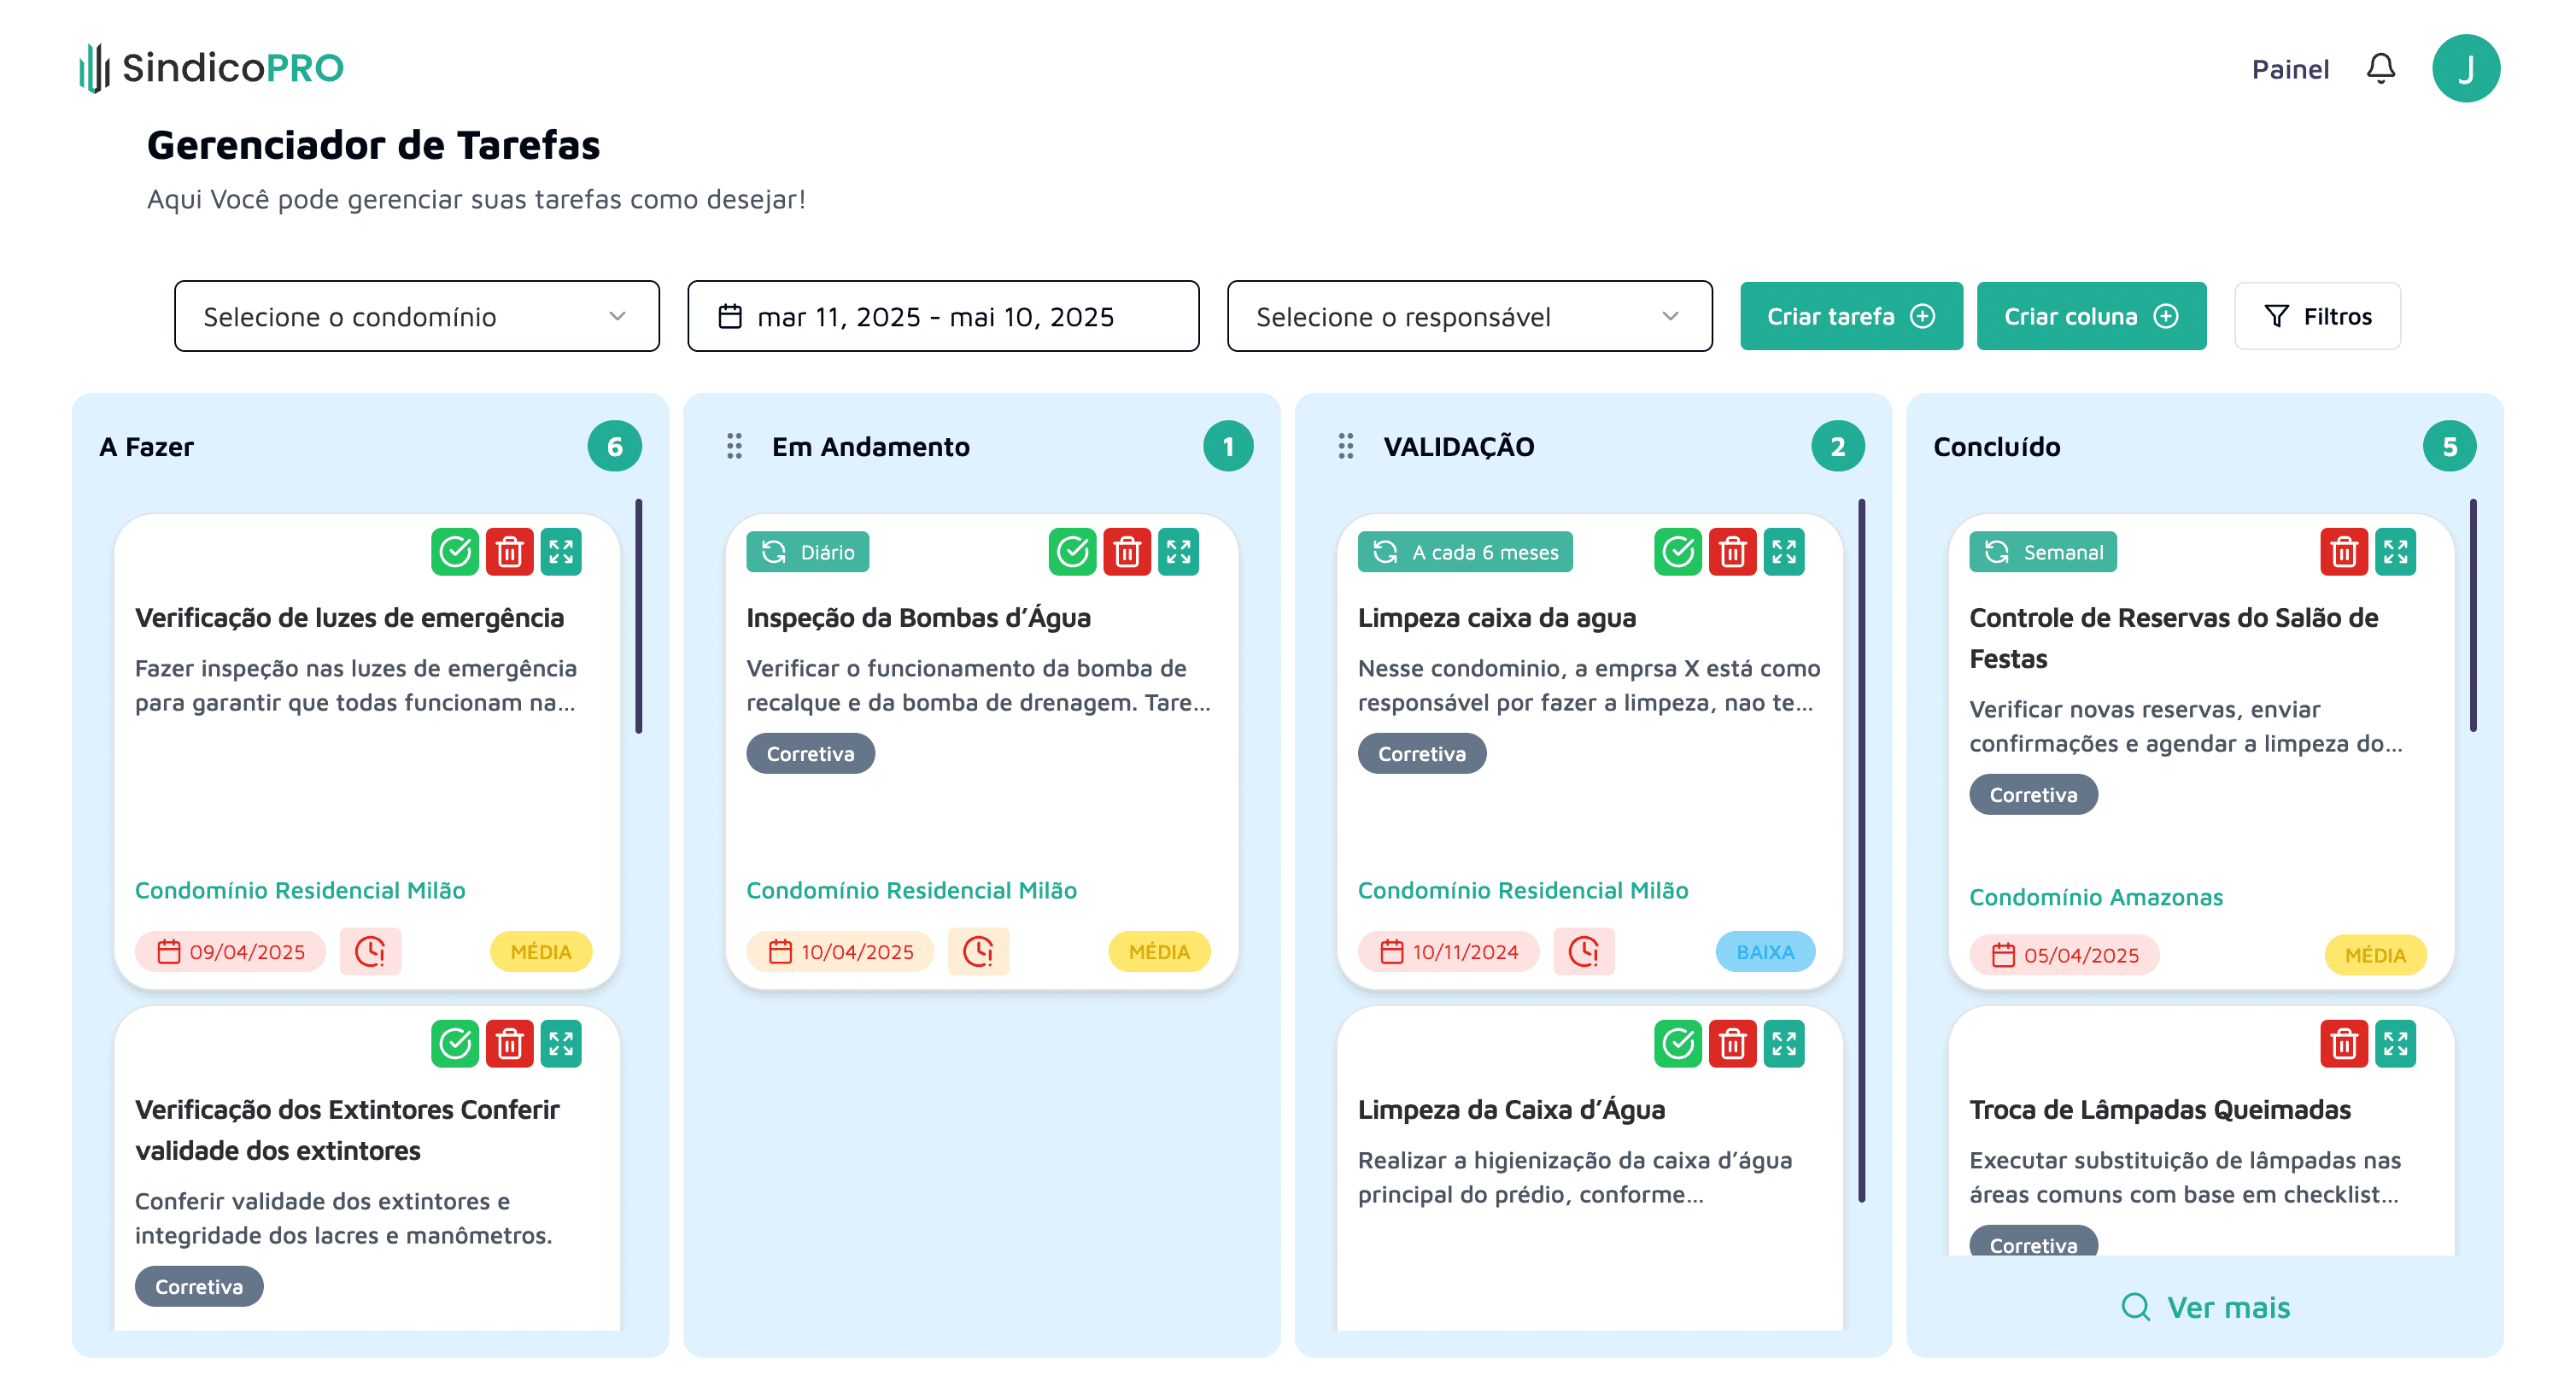Mark "Limpeza da Caixa d'Água" as complete
The width and height of the screenshot is (2576, 1399).
point(1677,1043)
